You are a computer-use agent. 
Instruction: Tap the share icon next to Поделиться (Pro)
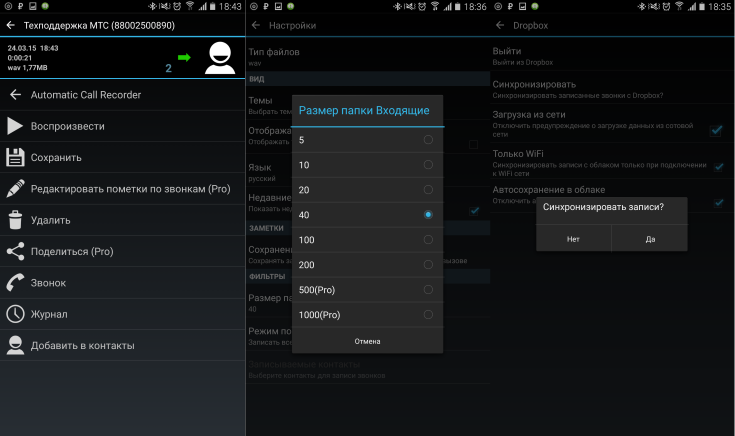coord(15,251)
